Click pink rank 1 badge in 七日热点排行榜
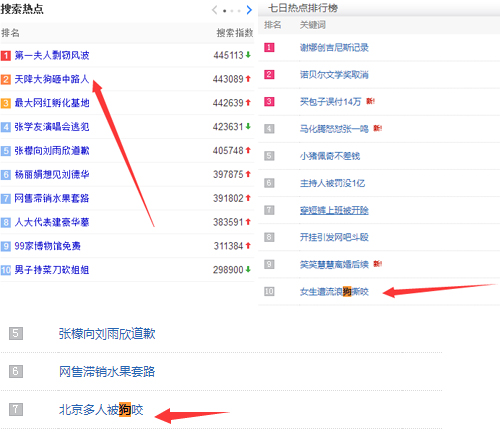Image resolution: width=500 pixels, height=438 pixels. pos(269,47)
